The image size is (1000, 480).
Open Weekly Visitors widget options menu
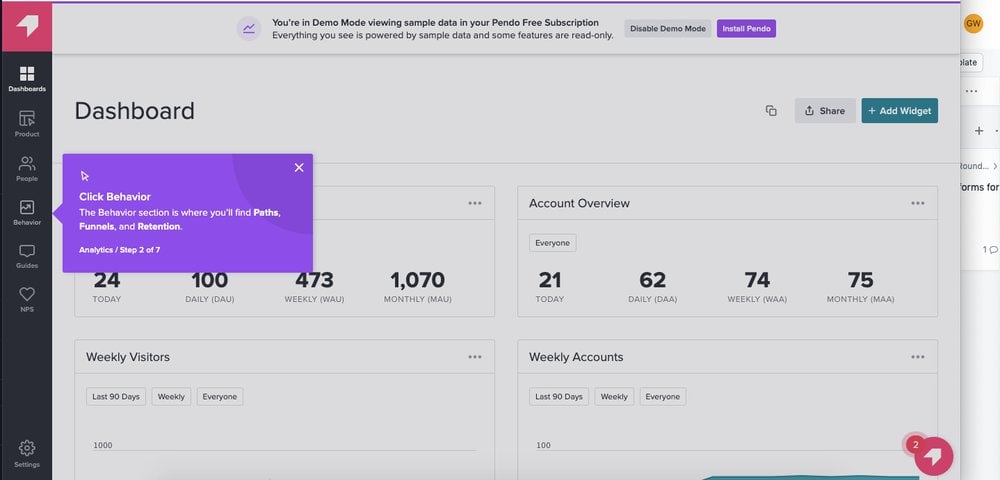pos(474,357)
